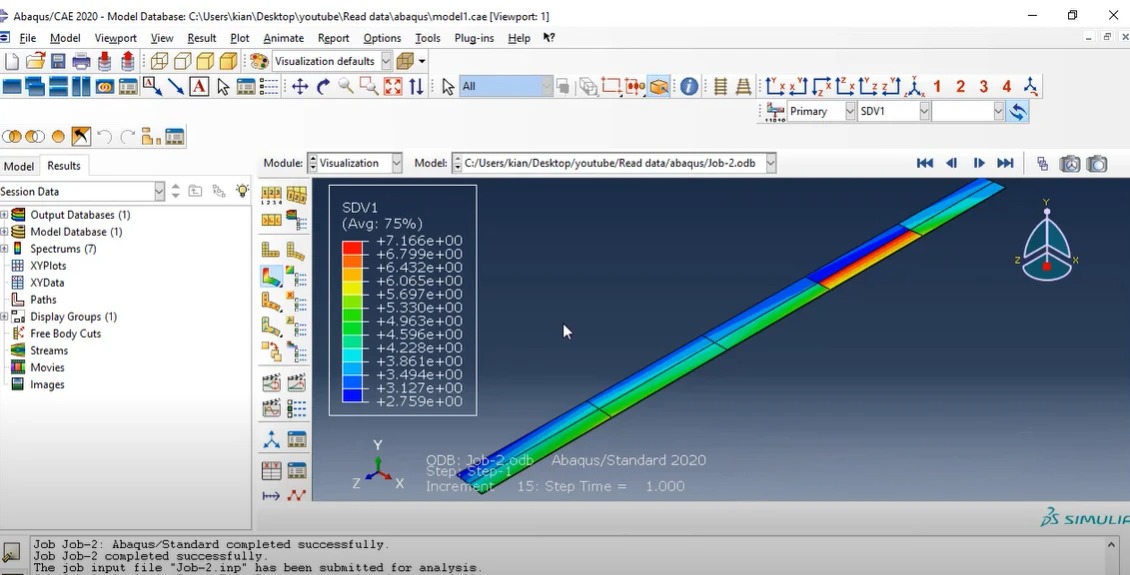Screen dimensions: 1130x575
Task: Open the empty component dropdown after SDV1
Action: click(x=998, y=111)
